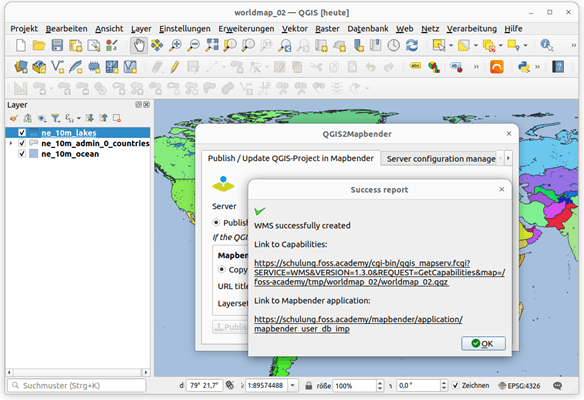Increase magnification with the 100% spinner
Image resolution: width=584 pixels, height=400 pixels.
click(380, 383)
